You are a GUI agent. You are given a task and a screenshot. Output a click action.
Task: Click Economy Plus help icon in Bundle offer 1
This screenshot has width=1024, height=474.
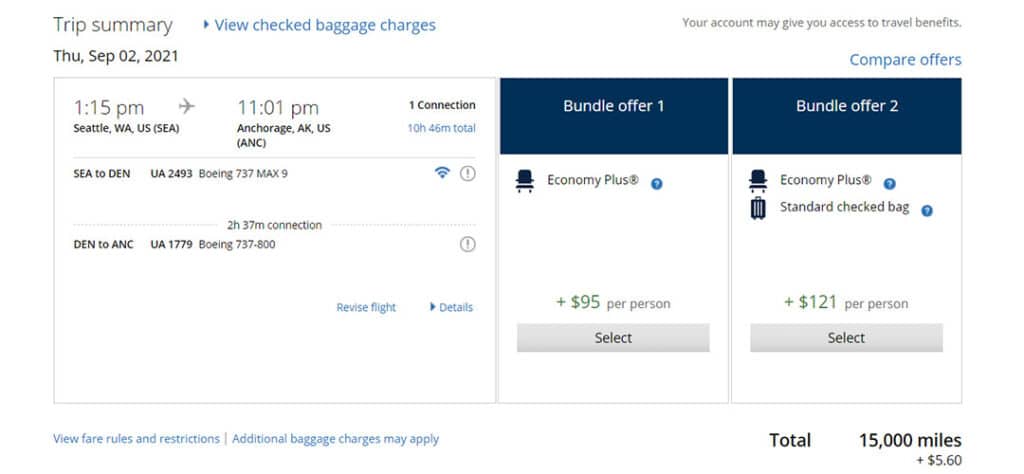(x=657, y=184)
